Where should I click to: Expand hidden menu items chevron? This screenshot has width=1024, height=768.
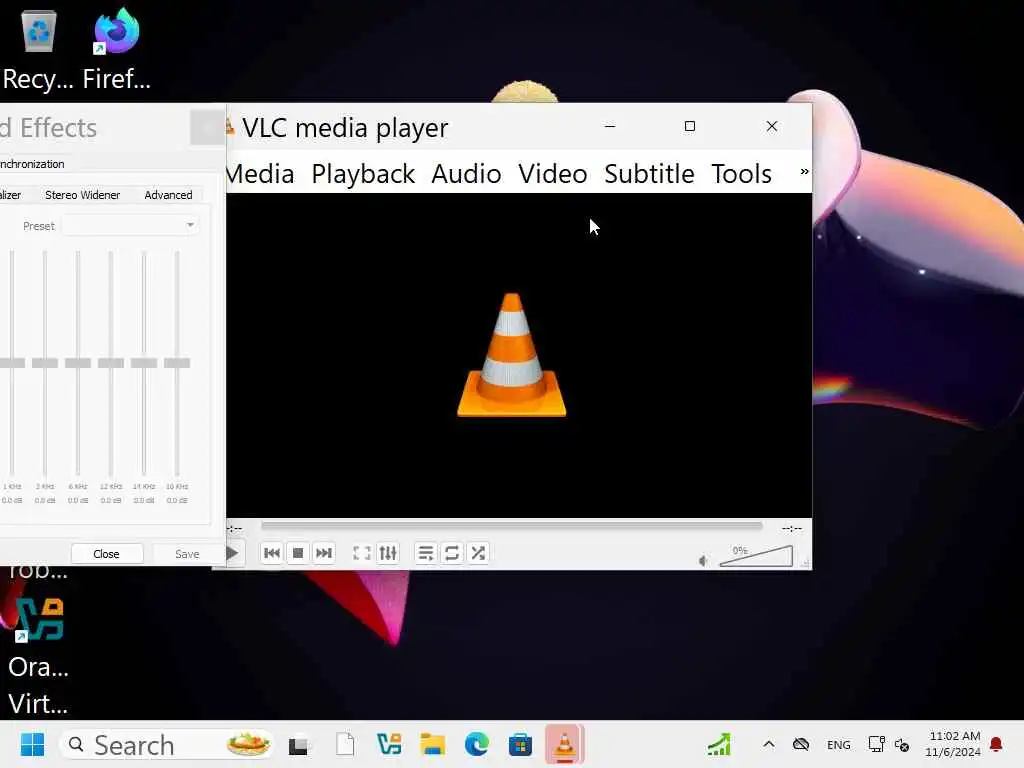click(x=804, y=172)
